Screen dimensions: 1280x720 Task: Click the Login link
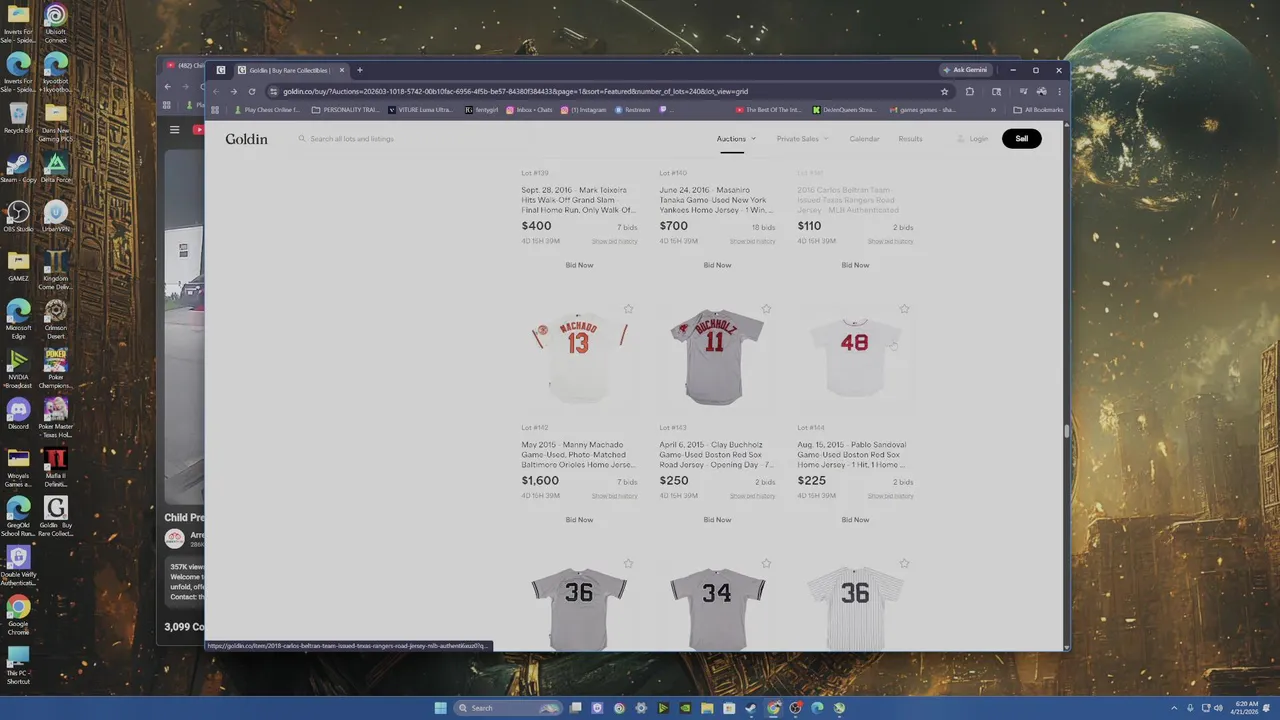[x=973, y=139]
